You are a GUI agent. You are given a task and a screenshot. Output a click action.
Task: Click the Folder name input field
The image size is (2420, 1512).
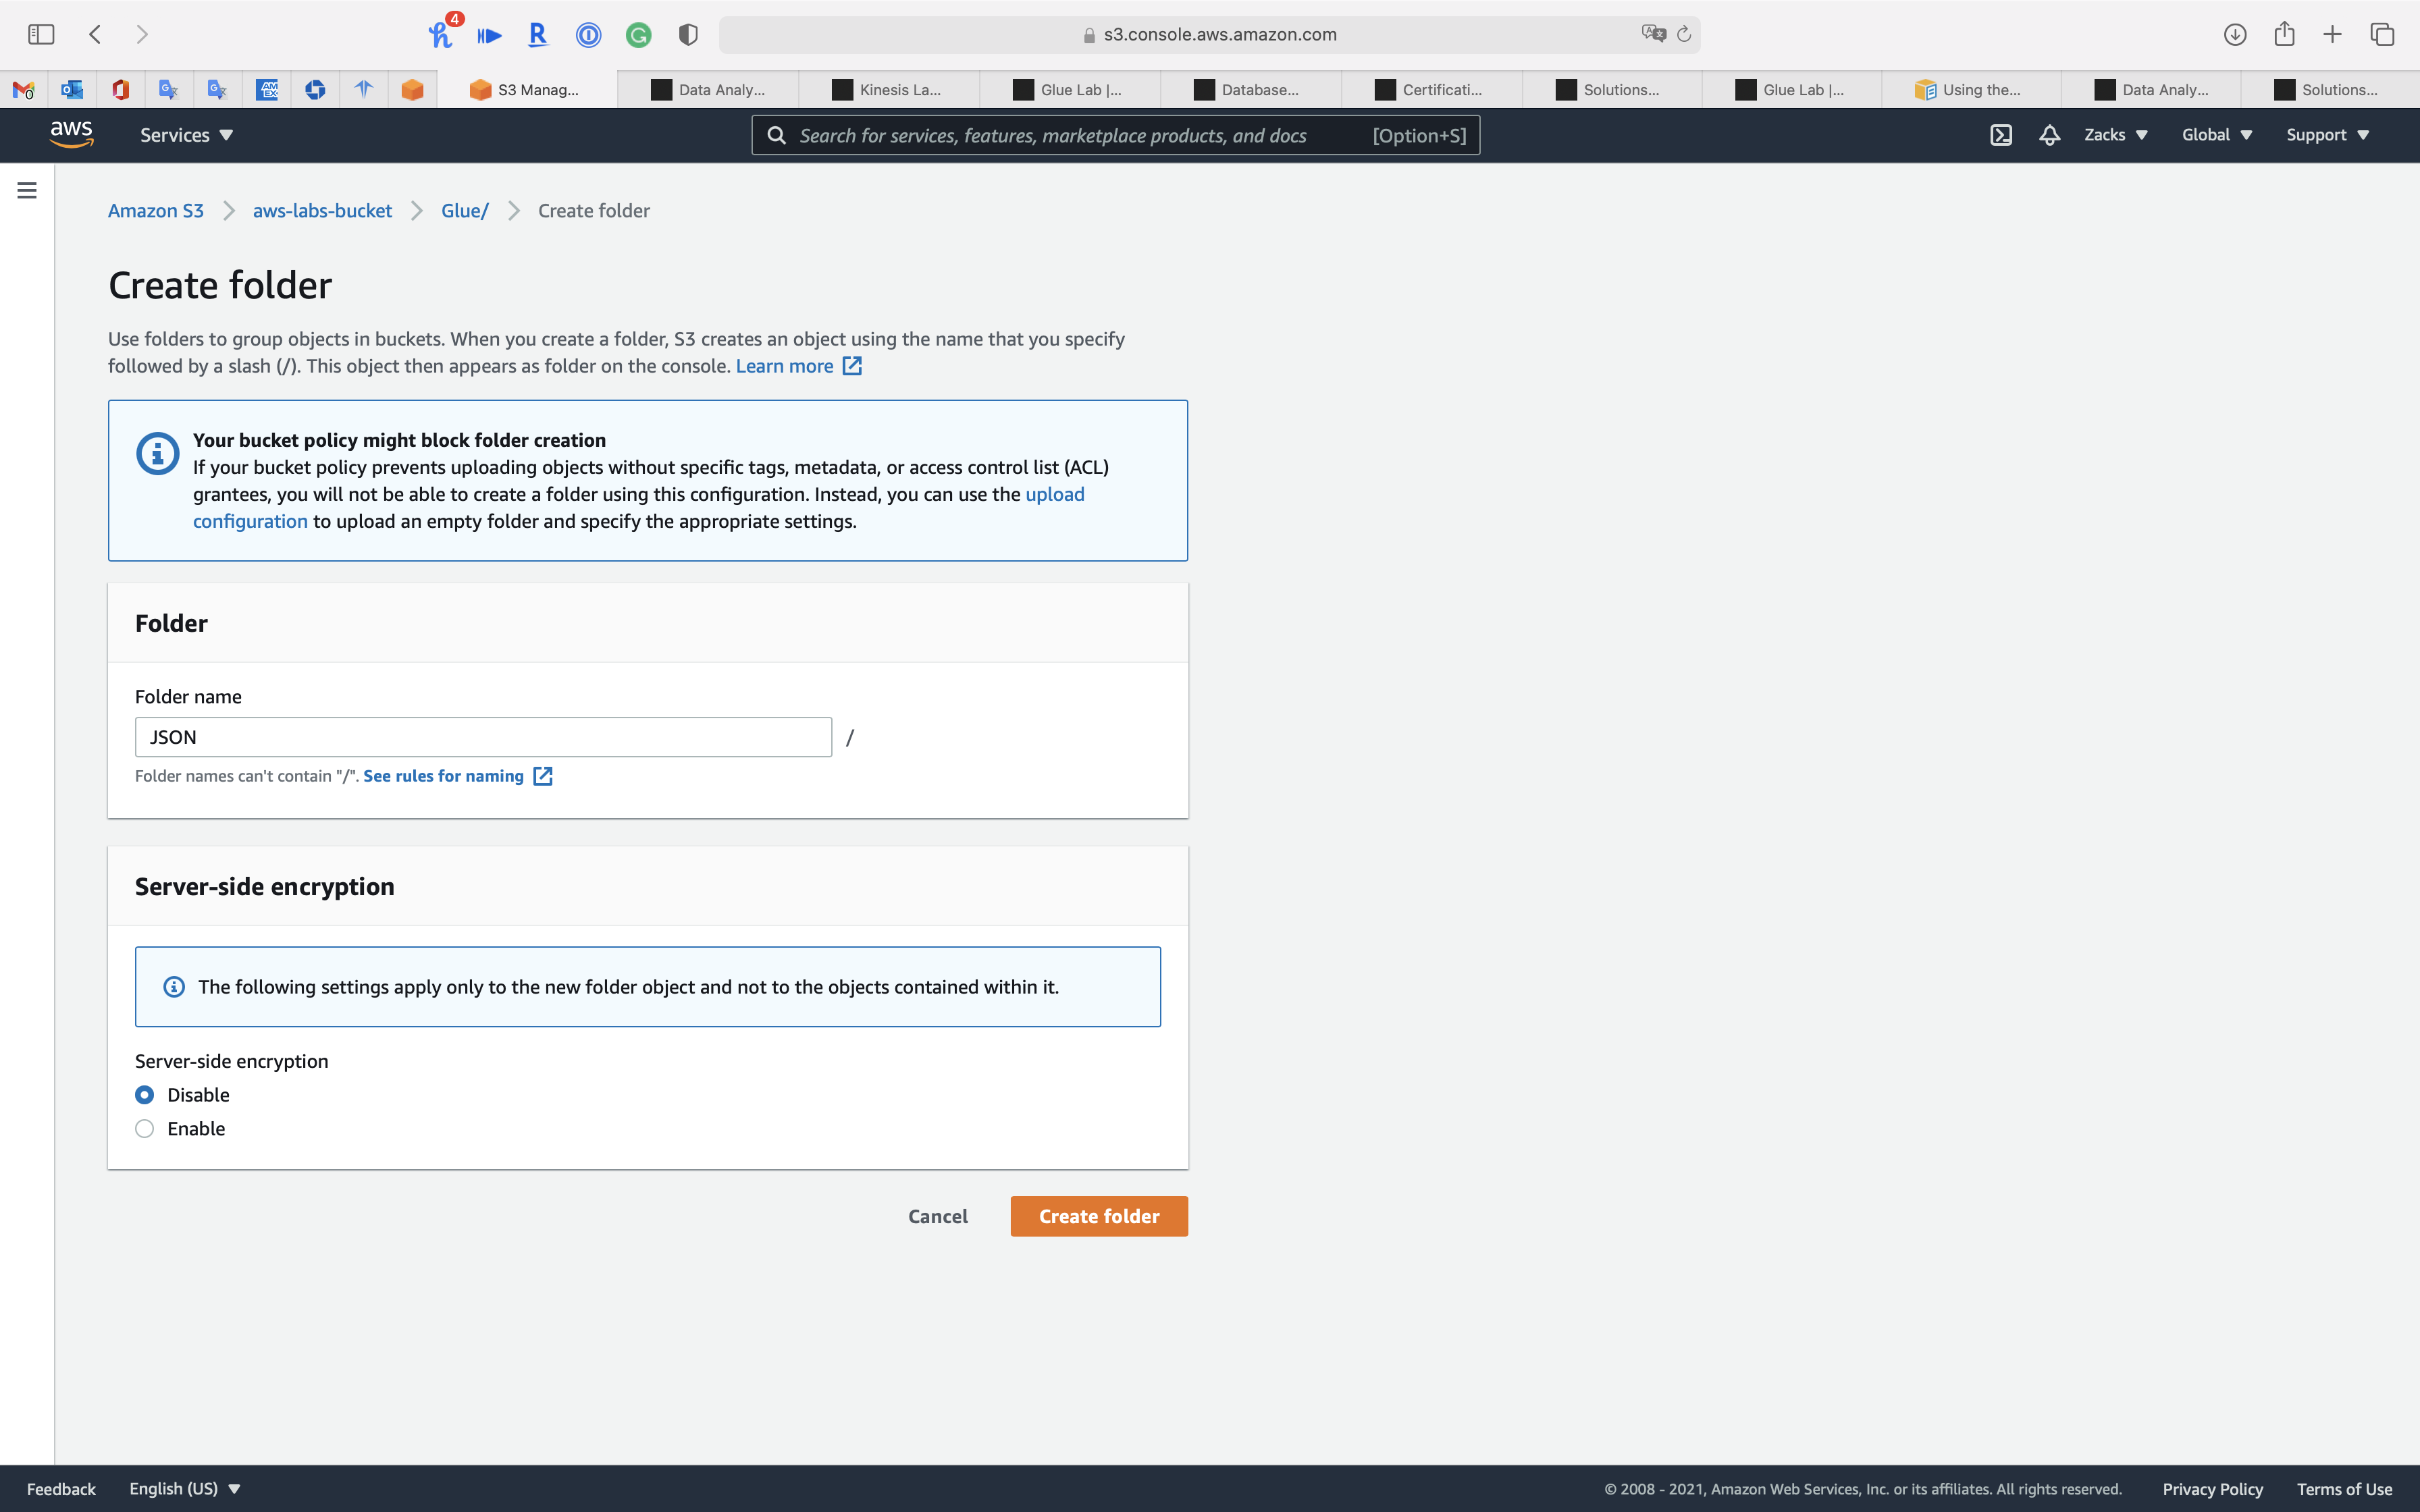tap(483, 737)
